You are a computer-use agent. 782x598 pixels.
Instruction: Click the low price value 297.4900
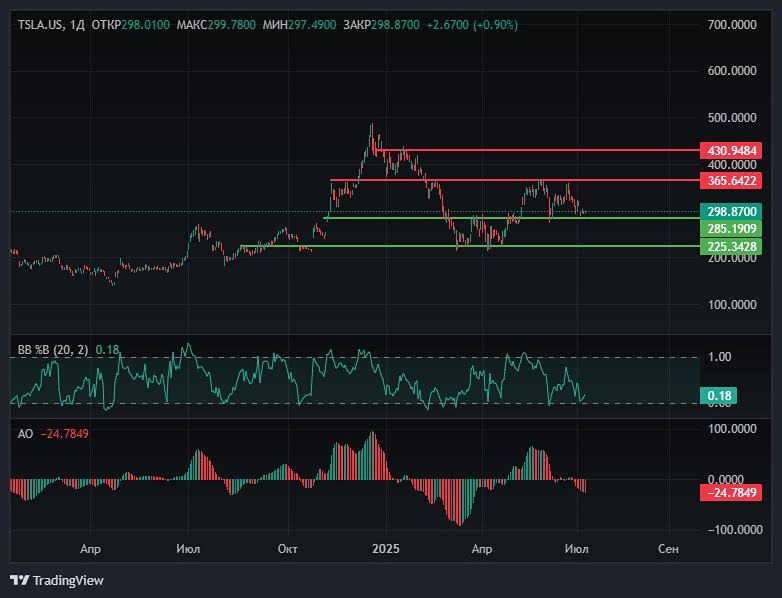(x=312, y=24)
